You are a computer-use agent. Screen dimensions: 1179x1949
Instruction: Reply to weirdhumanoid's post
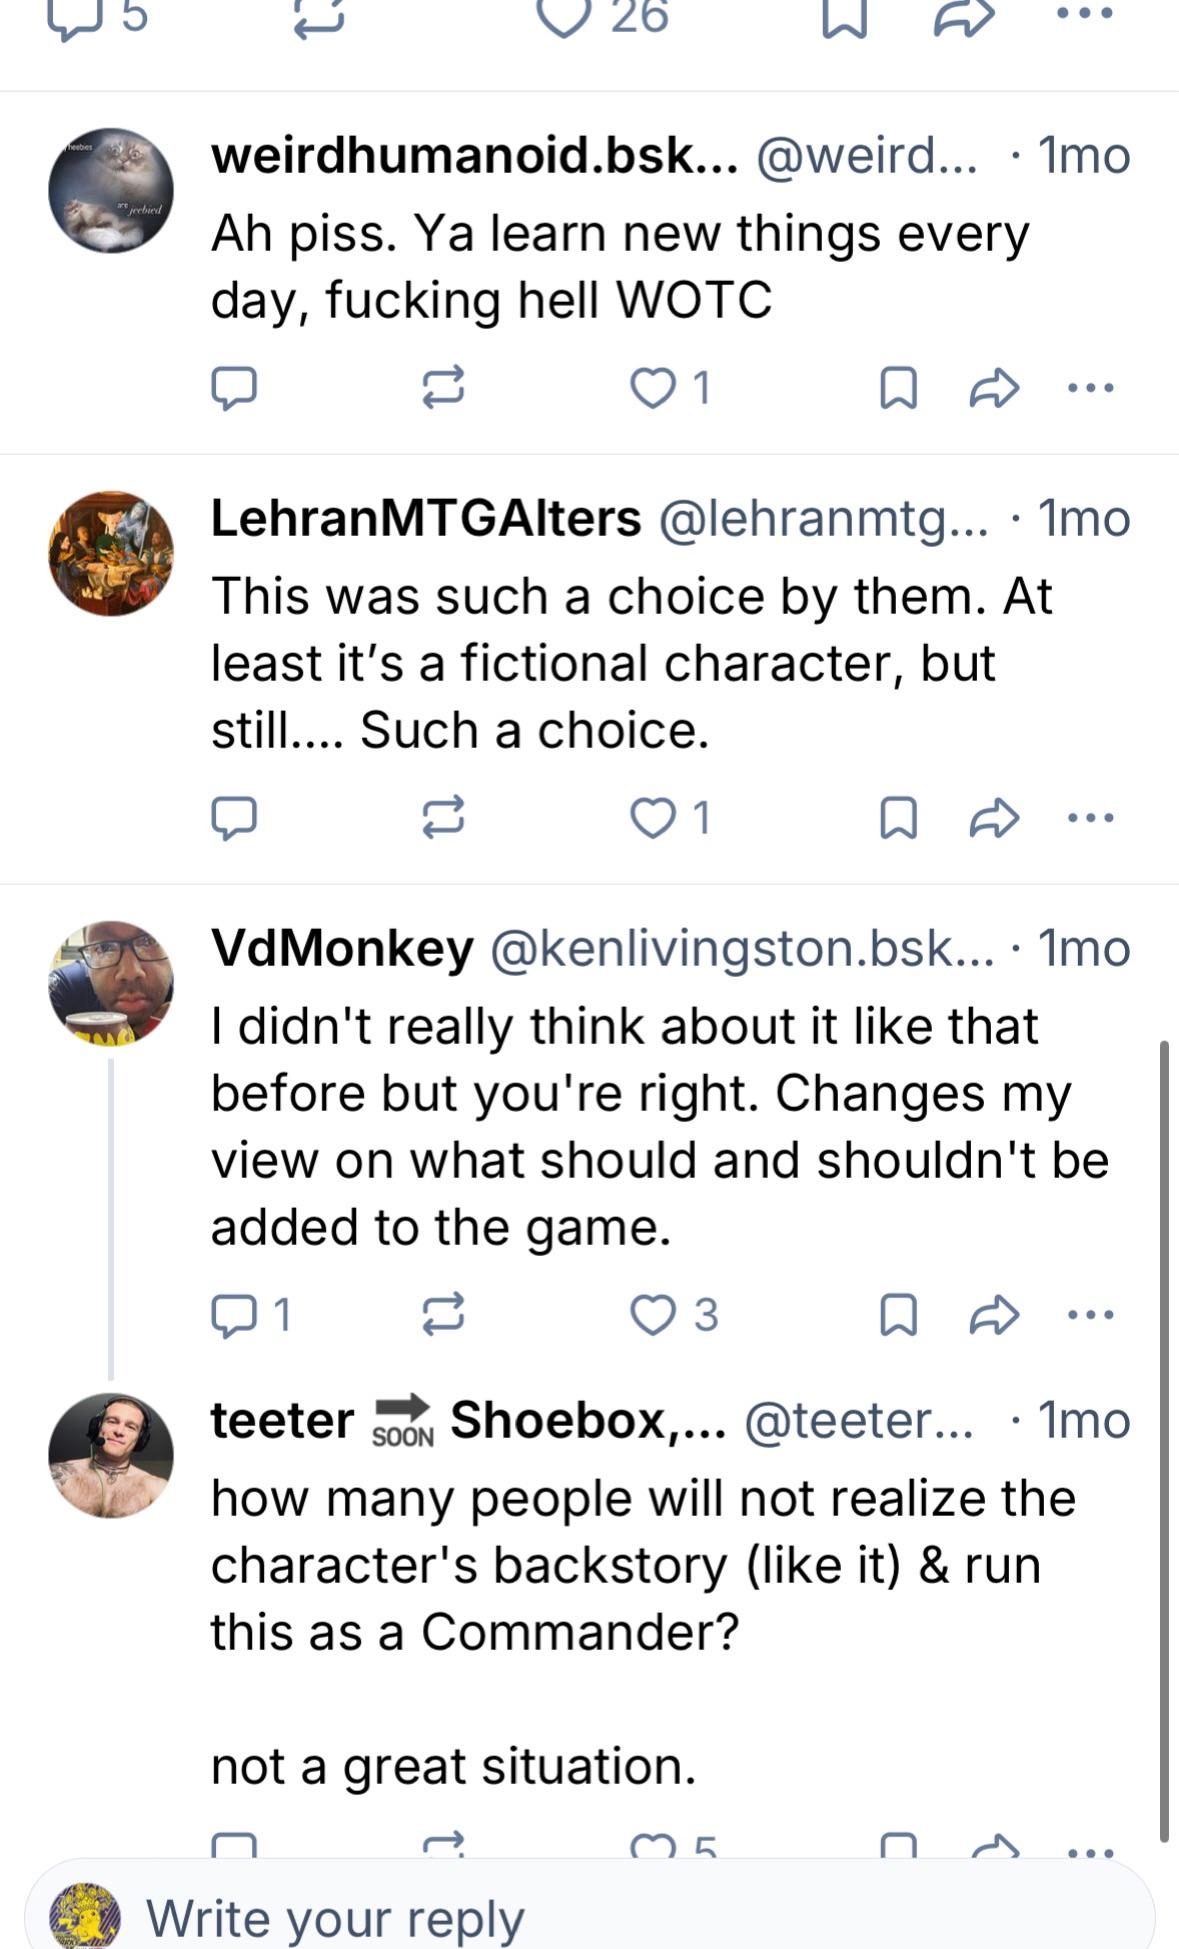coord(234,388)
